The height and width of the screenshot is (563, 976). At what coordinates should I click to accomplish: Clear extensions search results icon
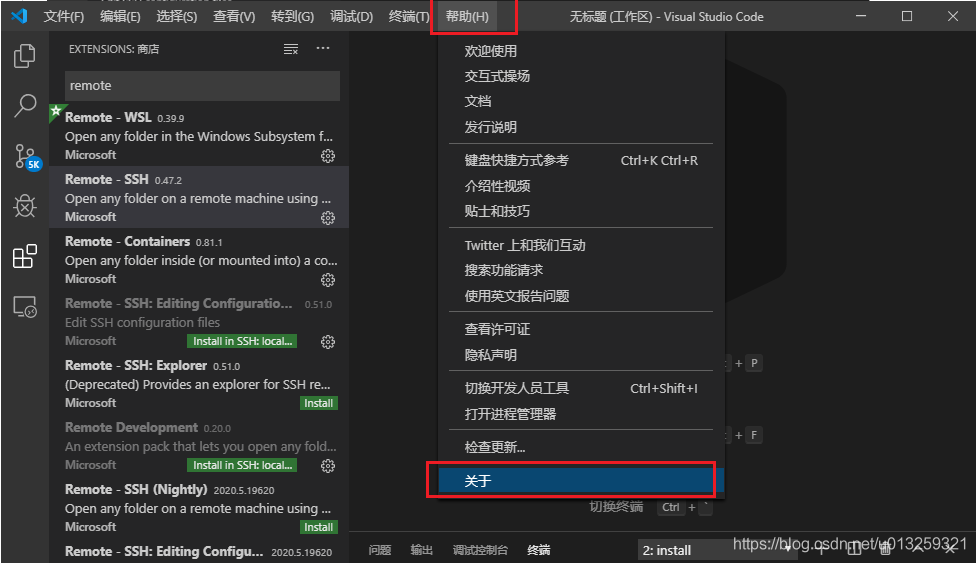click(291, 49)
